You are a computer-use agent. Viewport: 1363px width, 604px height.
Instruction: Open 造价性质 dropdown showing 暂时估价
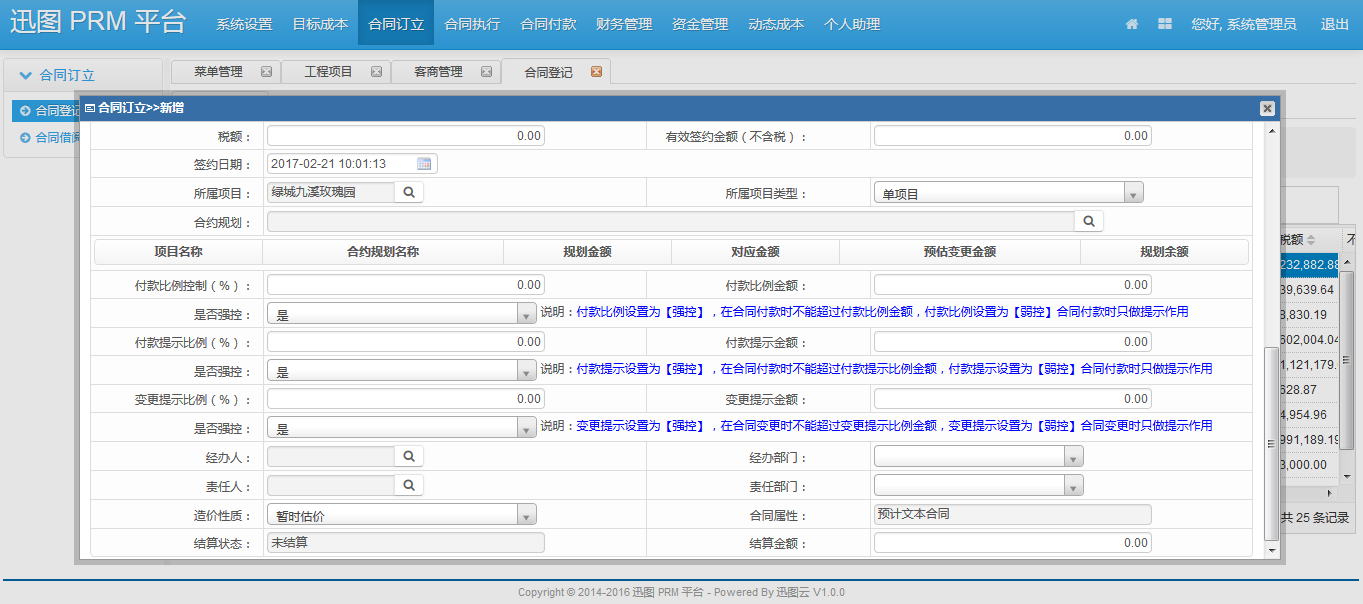[x=526, y=515]
